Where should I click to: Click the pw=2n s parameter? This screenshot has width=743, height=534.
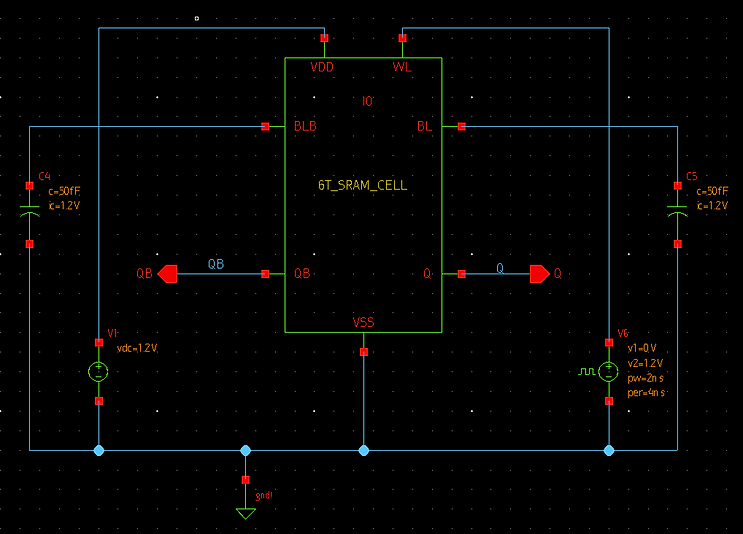tap(645, 378)
